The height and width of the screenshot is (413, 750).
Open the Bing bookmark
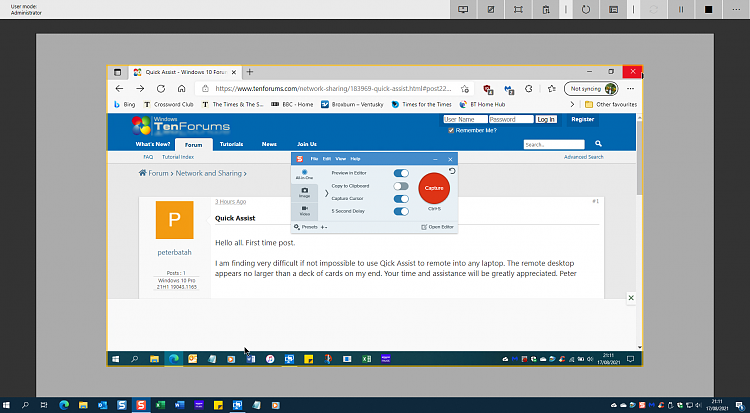pyautogui.click(x=124, y=104)
